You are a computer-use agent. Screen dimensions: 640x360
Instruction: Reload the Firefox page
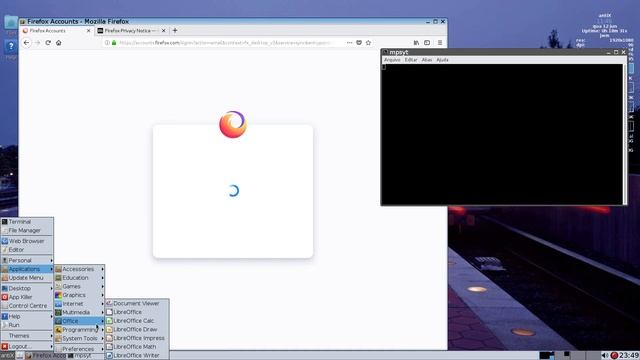point(48,42)
